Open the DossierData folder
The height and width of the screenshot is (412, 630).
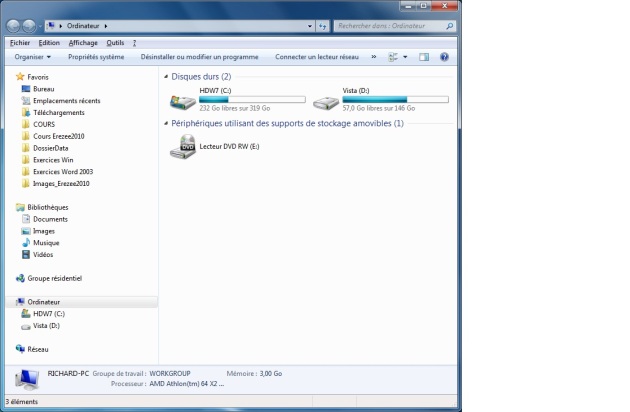[x=45, y=148]
